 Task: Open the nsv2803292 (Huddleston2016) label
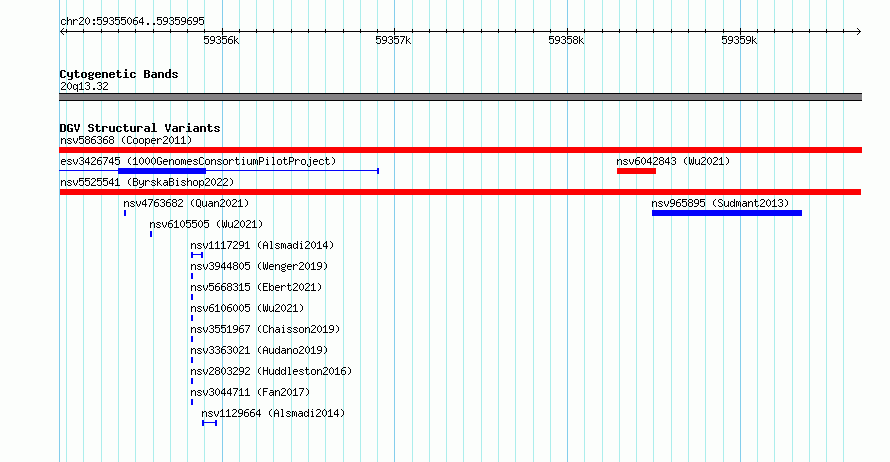click(271, 371)
